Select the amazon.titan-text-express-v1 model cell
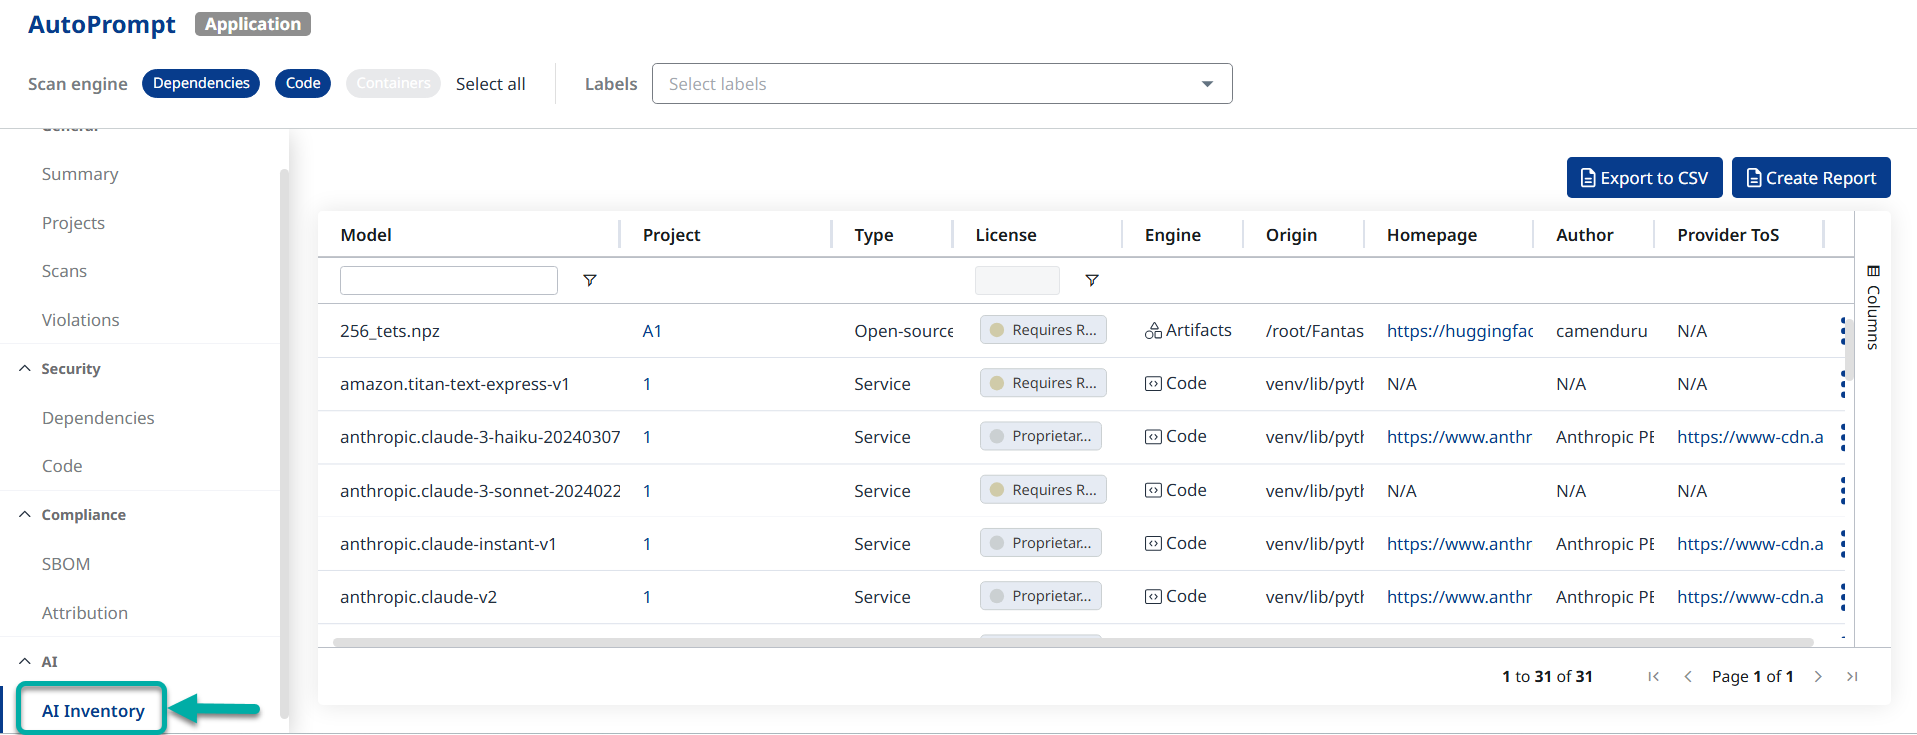 coord(455,384)
